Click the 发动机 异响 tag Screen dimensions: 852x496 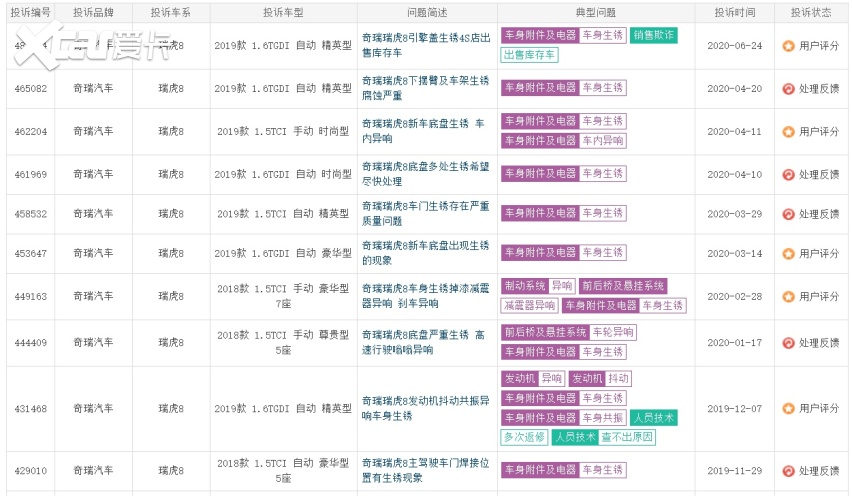coord(533,379)
